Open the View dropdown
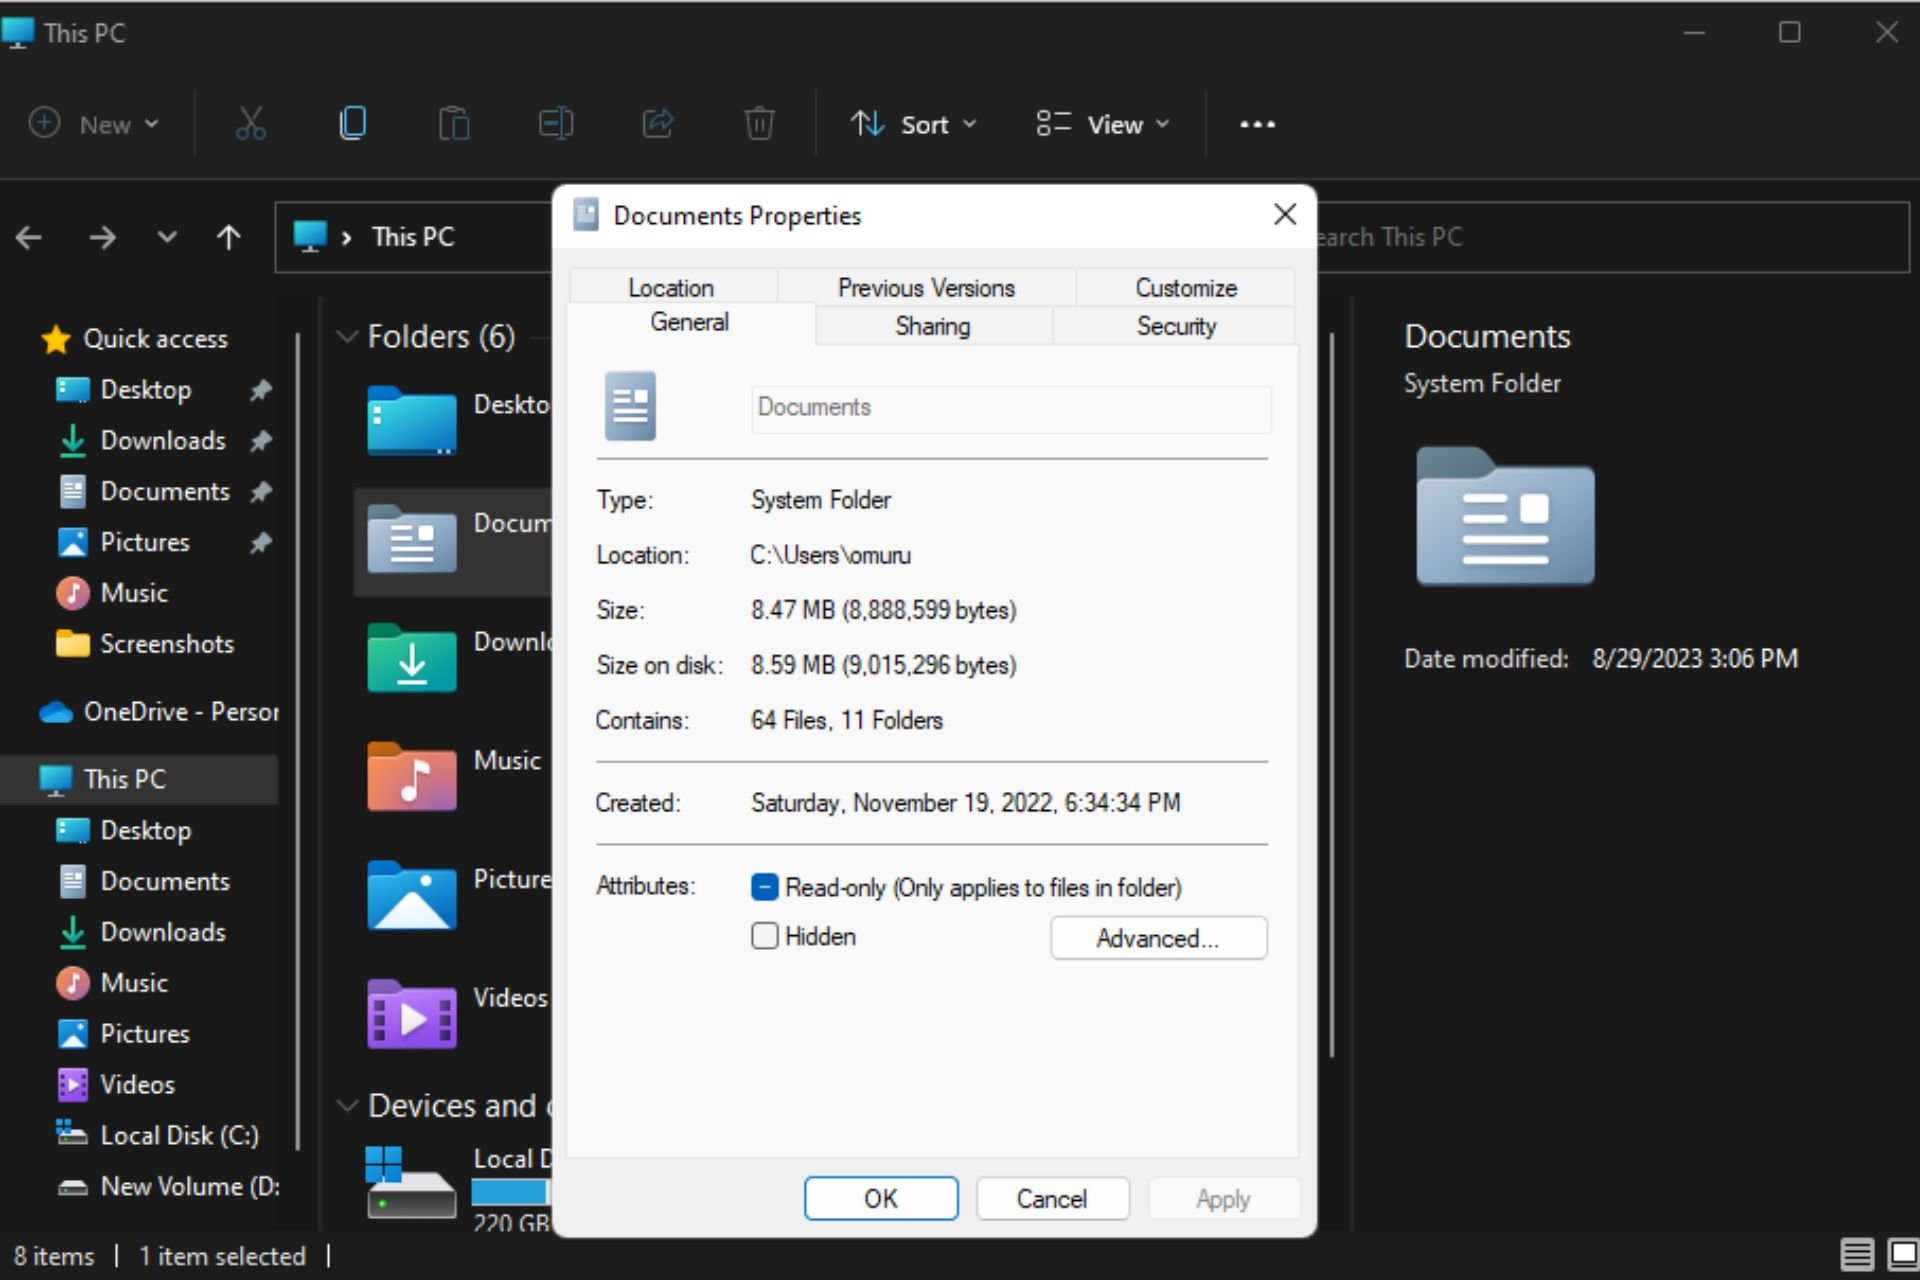Image resolution: width=1920 pixels, height=1280 pixels. pos(1102,123)
